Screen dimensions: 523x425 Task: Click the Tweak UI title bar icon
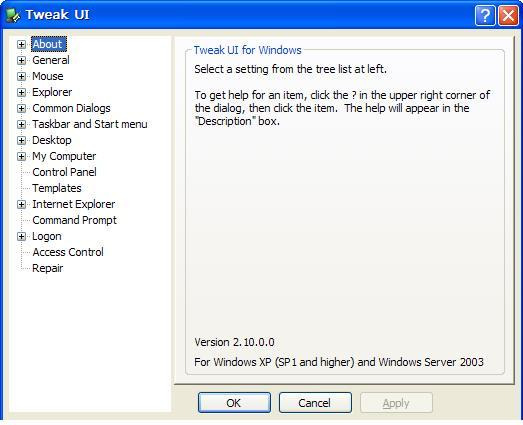pyautogui.click(x=13, y=15)
